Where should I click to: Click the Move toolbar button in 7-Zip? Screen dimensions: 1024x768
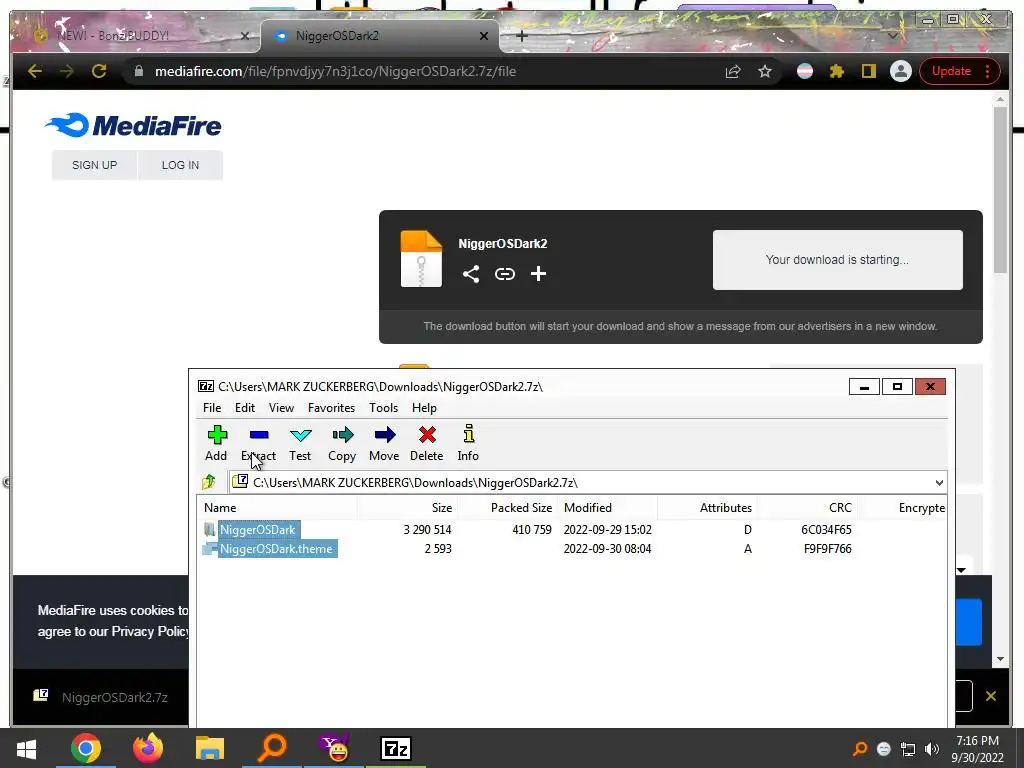pos(384,443)
